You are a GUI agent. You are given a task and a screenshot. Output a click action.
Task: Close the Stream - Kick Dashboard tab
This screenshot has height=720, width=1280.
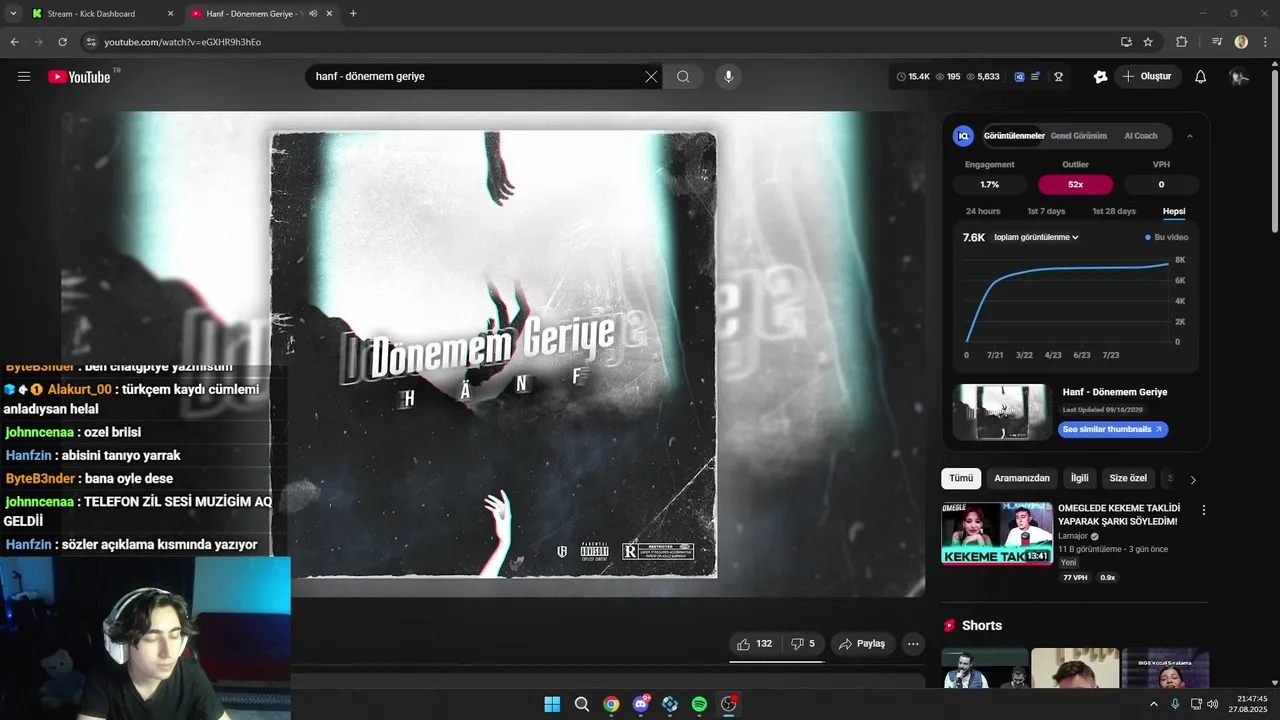170,14
